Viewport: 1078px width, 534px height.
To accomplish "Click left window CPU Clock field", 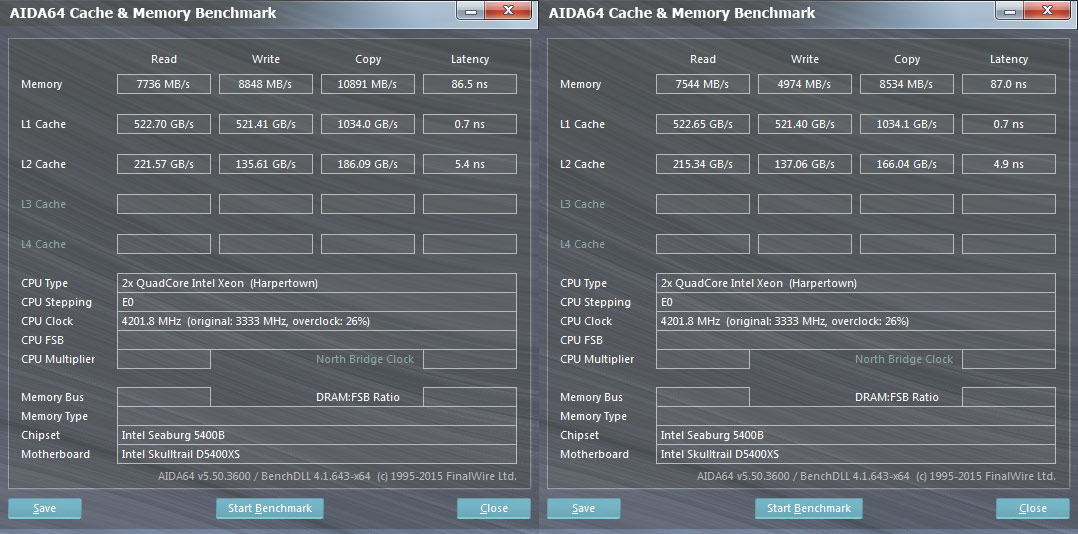I will click(x=317, y=321).
